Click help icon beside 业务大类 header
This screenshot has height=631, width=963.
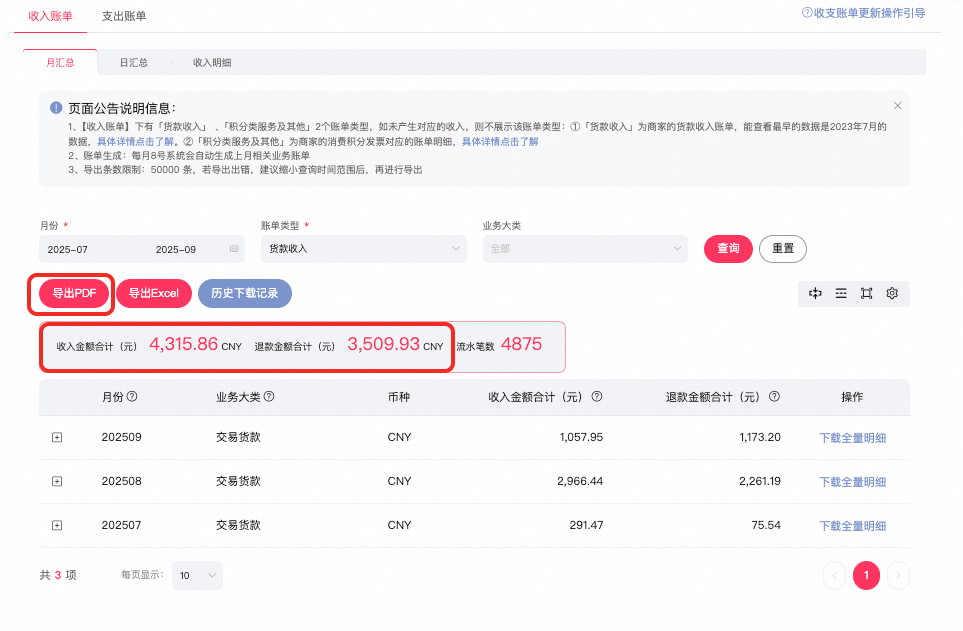coord(269,397)
